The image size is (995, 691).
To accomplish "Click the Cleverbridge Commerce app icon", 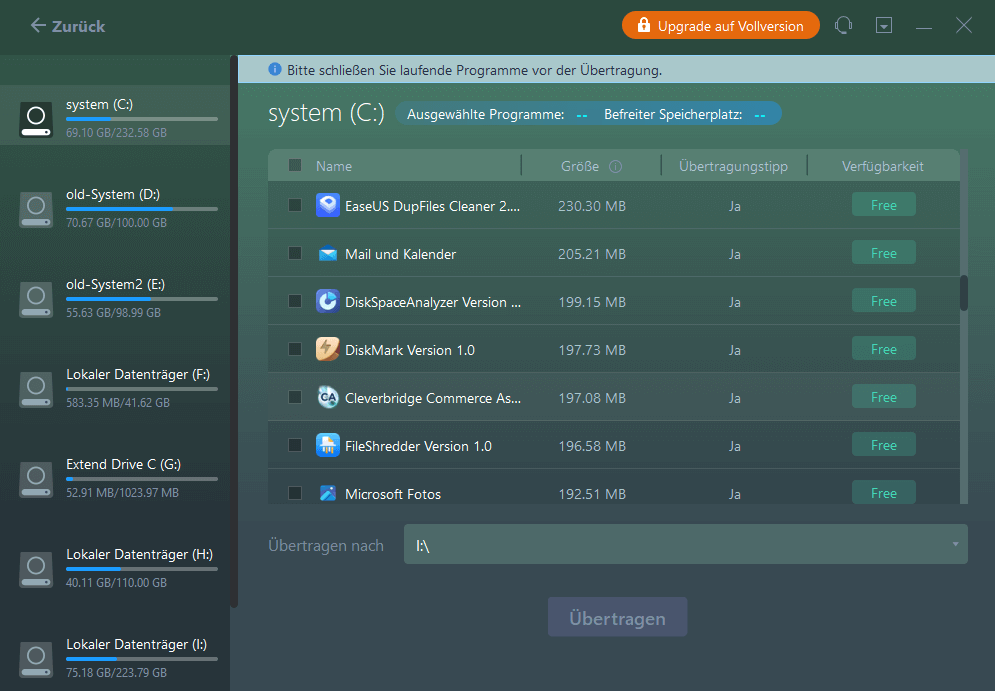I will point(327,397).
